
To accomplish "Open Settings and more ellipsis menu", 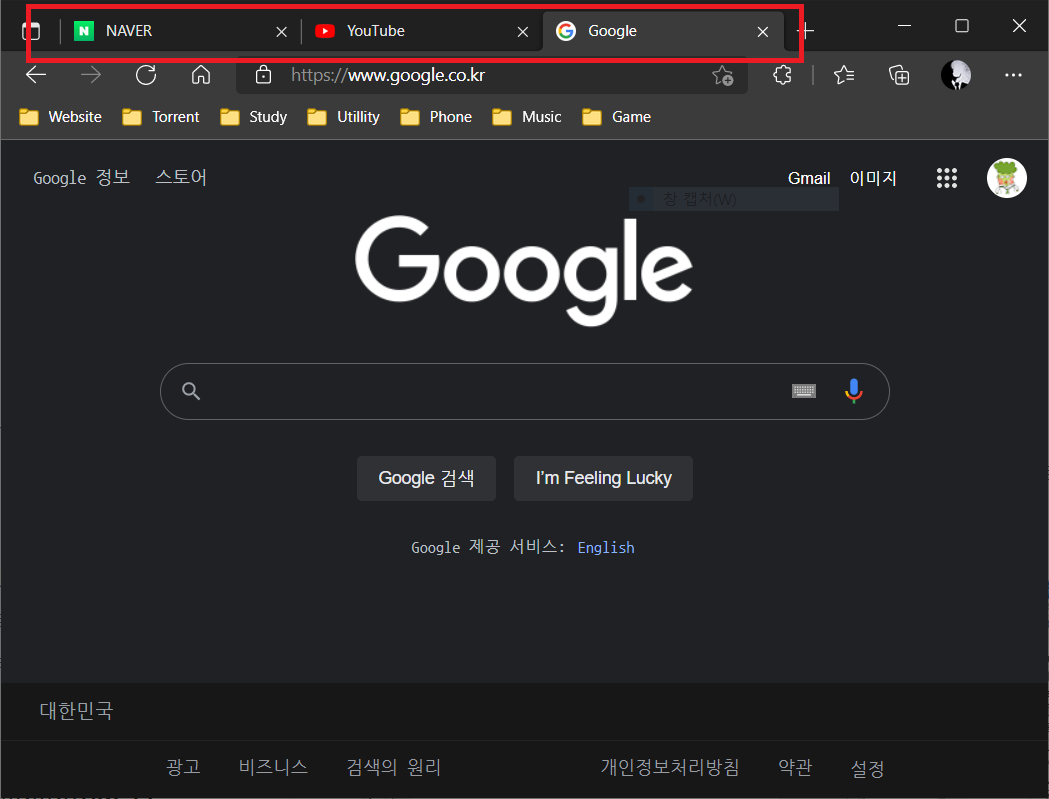I will click(1013, 75).
